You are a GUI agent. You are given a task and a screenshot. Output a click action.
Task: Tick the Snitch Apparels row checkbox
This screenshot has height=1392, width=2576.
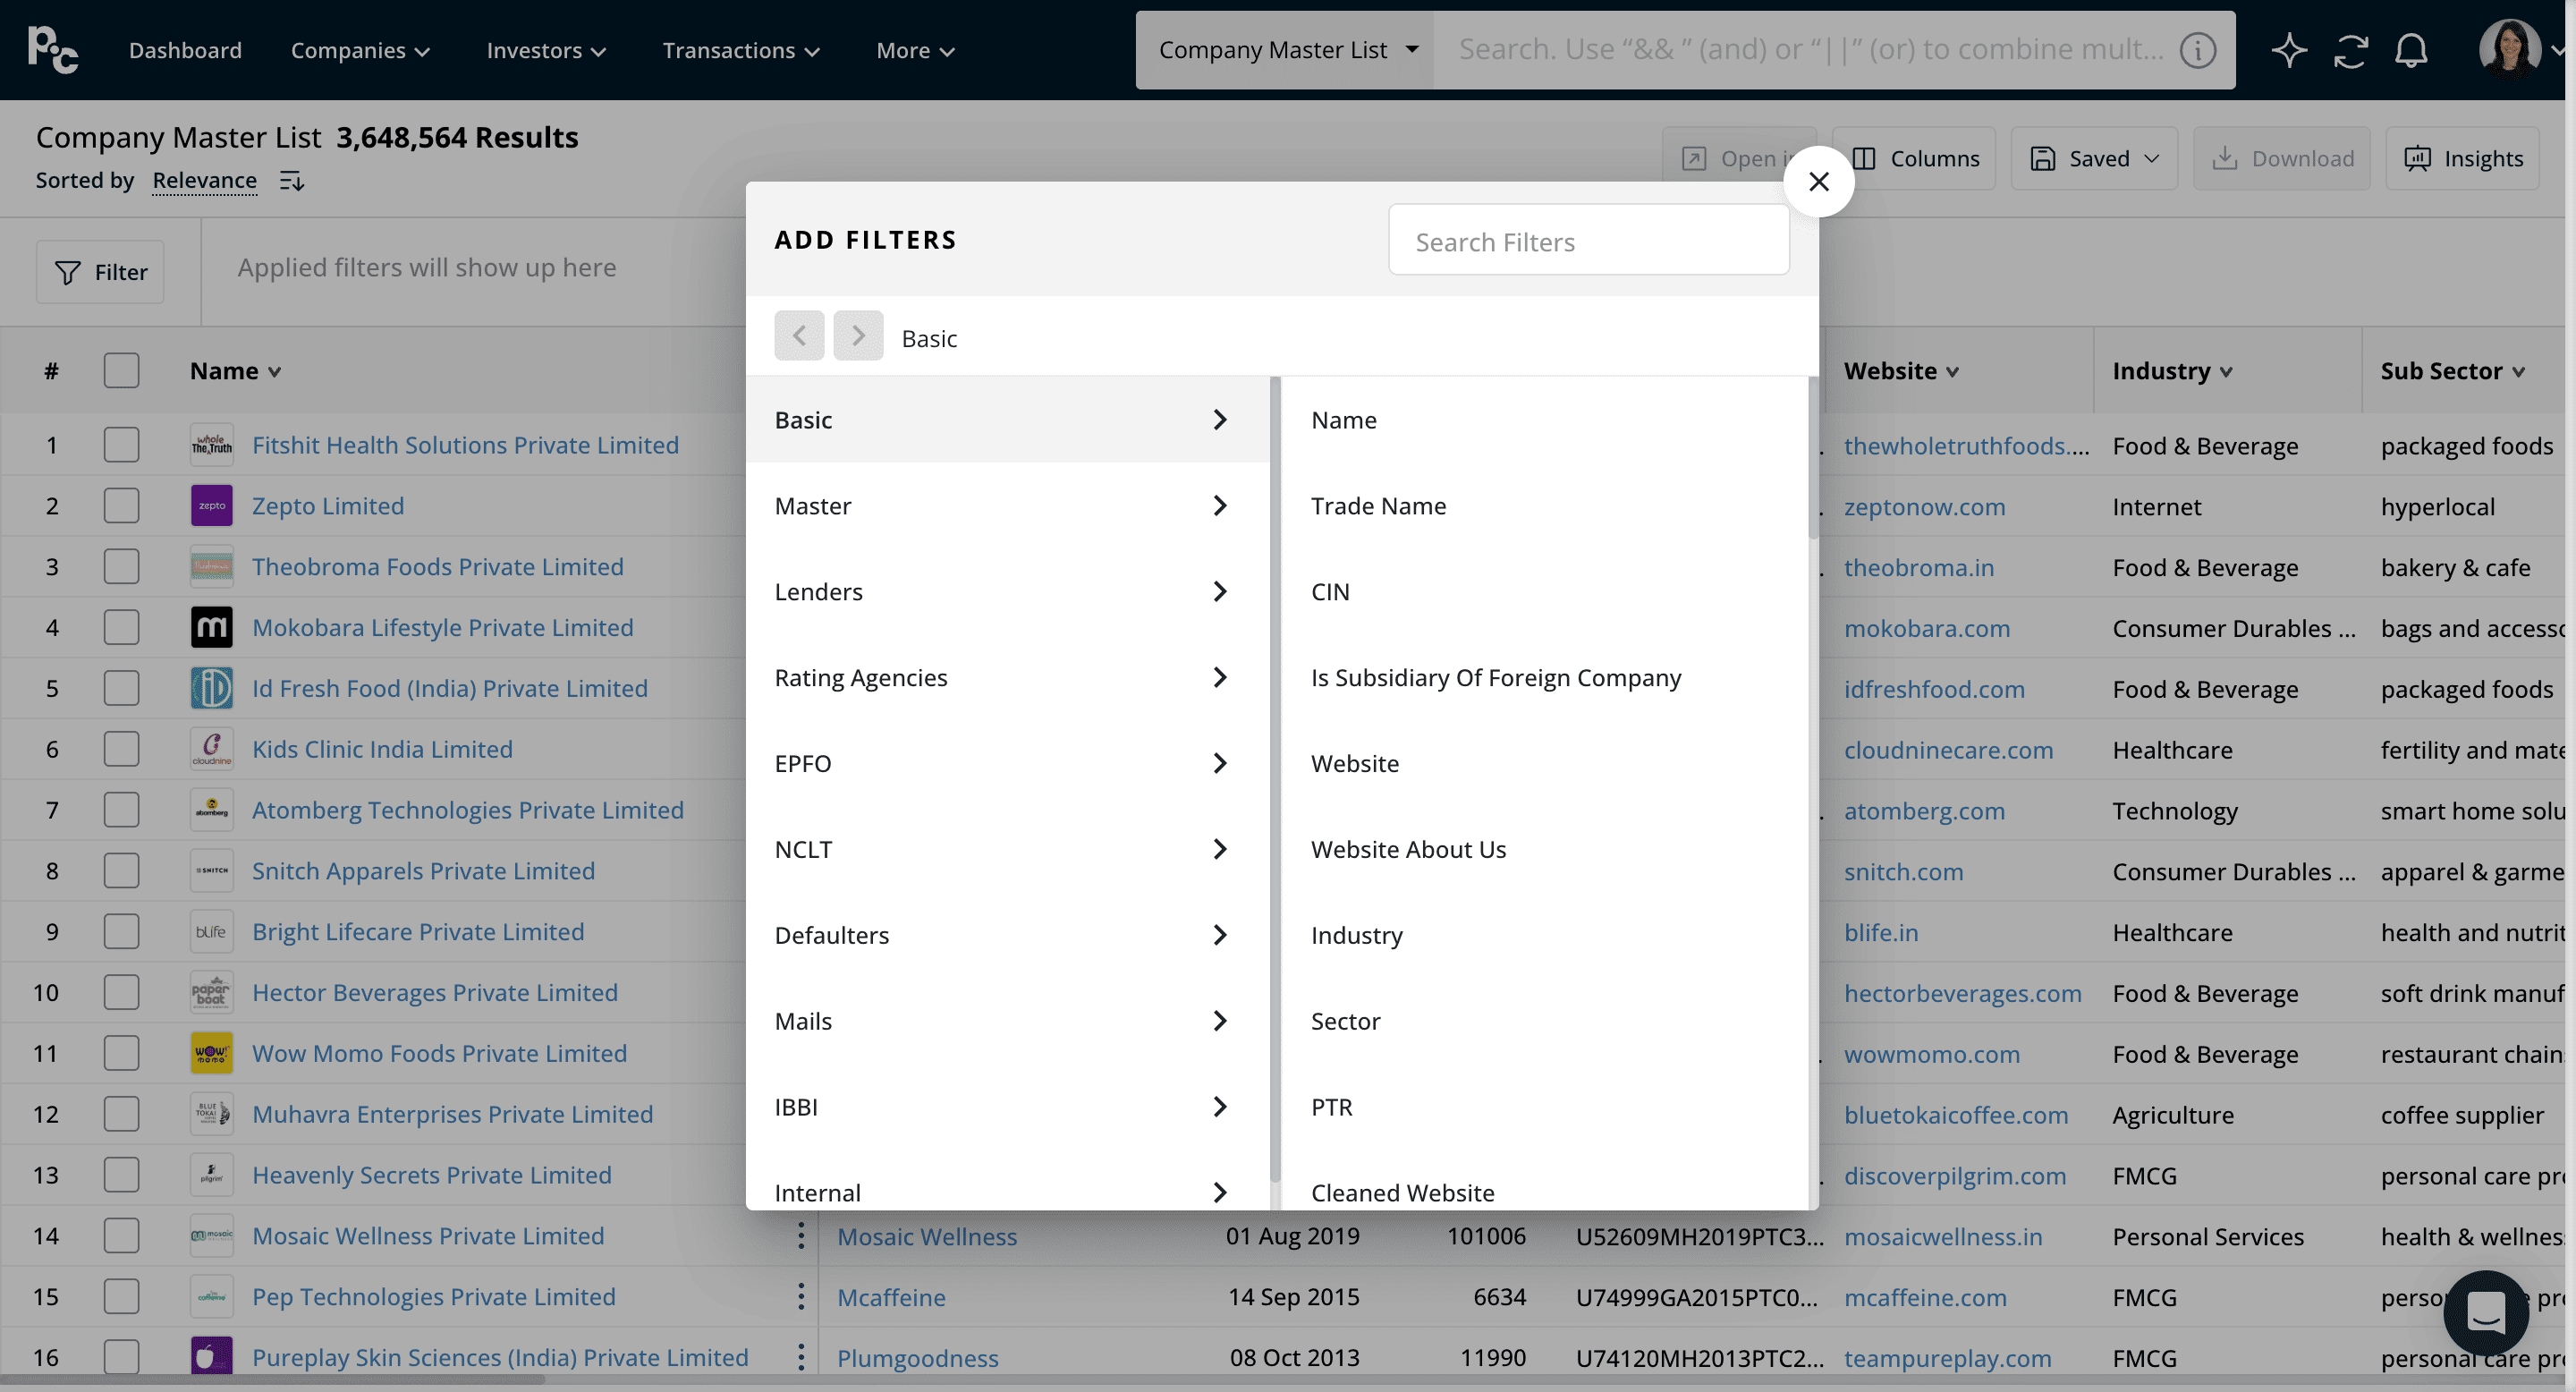coord(121,871)
